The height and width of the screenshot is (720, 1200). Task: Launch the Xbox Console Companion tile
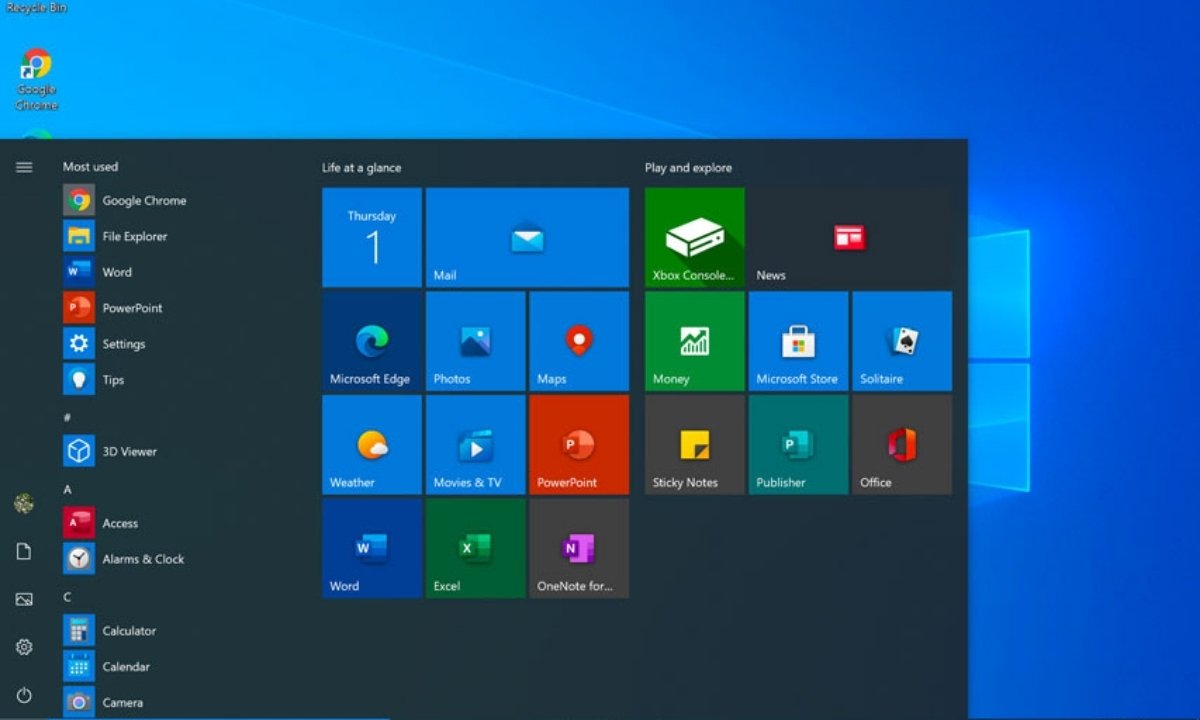tap(694, 238)
